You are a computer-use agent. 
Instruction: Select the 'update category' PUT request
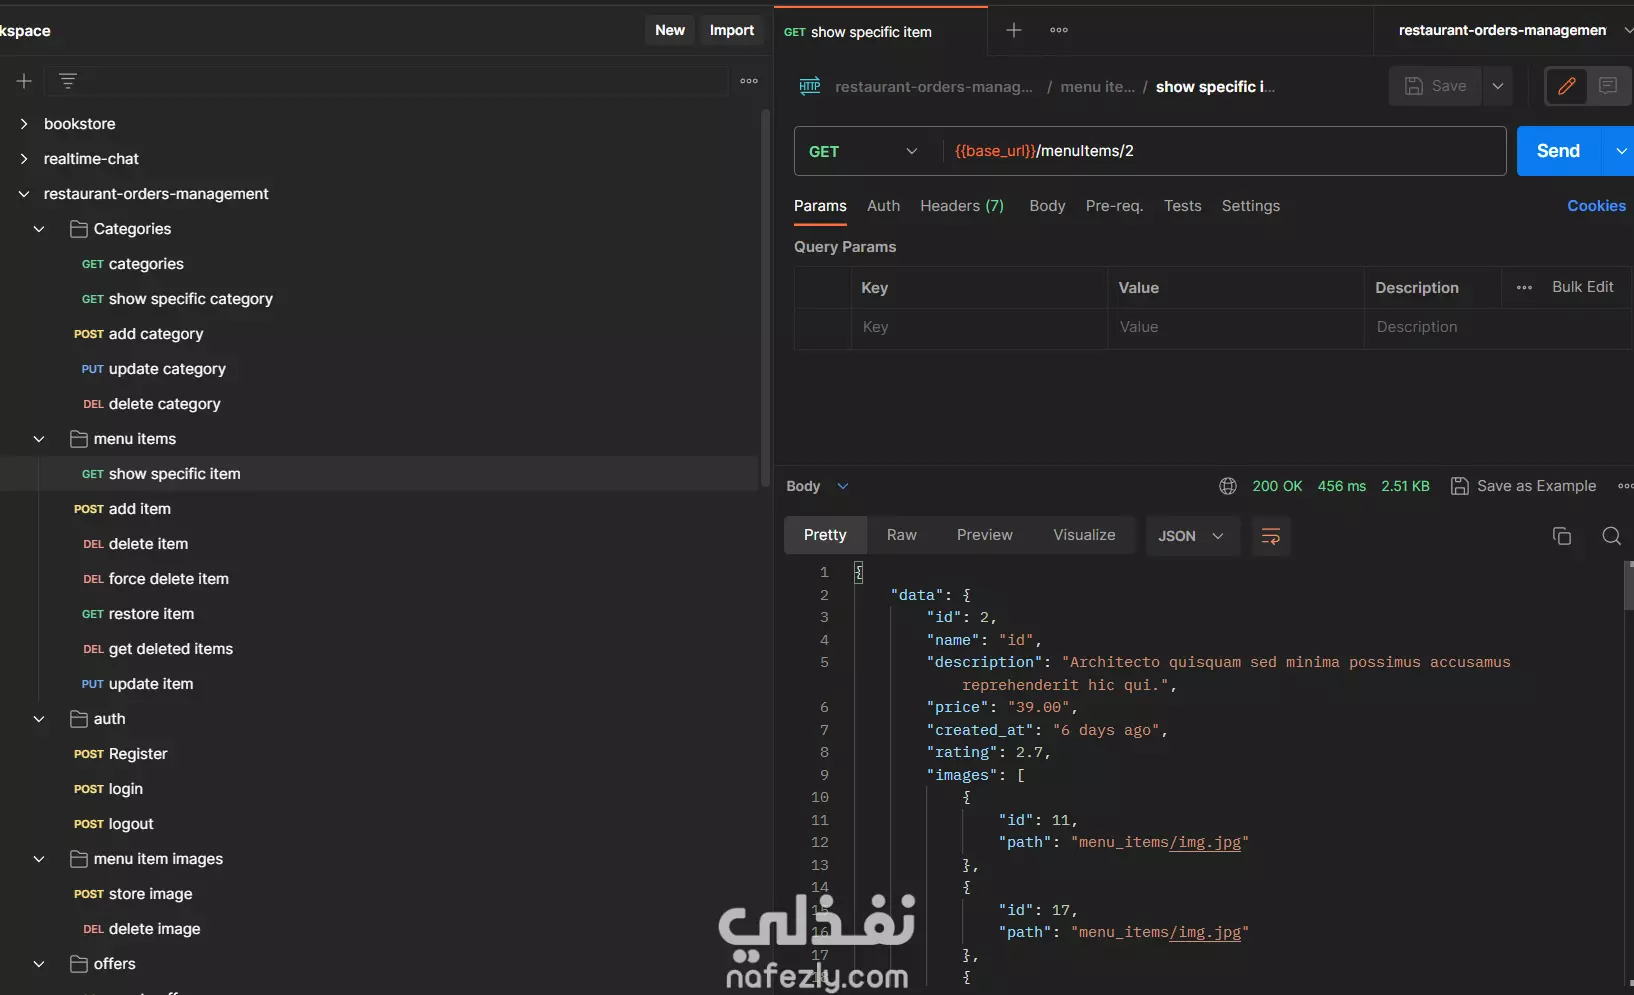point(166,369)
